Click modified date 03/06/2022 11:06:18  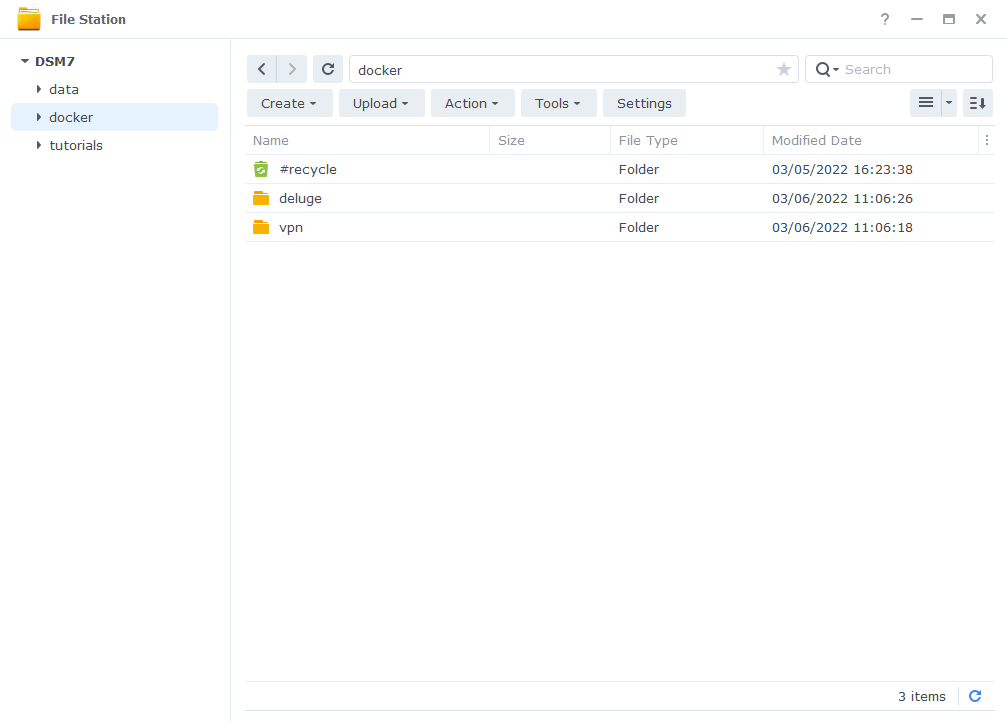842,227
